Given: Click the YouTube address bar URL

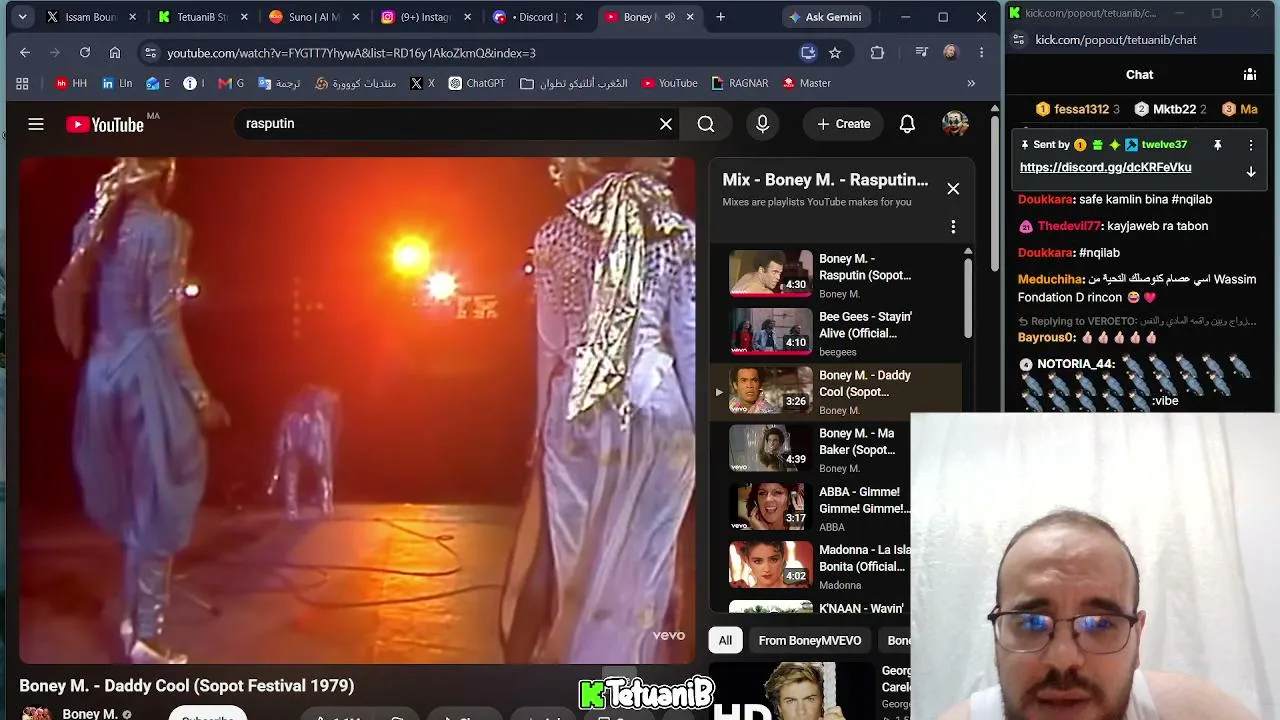Looking at the screenshot, I should (351, 53).
